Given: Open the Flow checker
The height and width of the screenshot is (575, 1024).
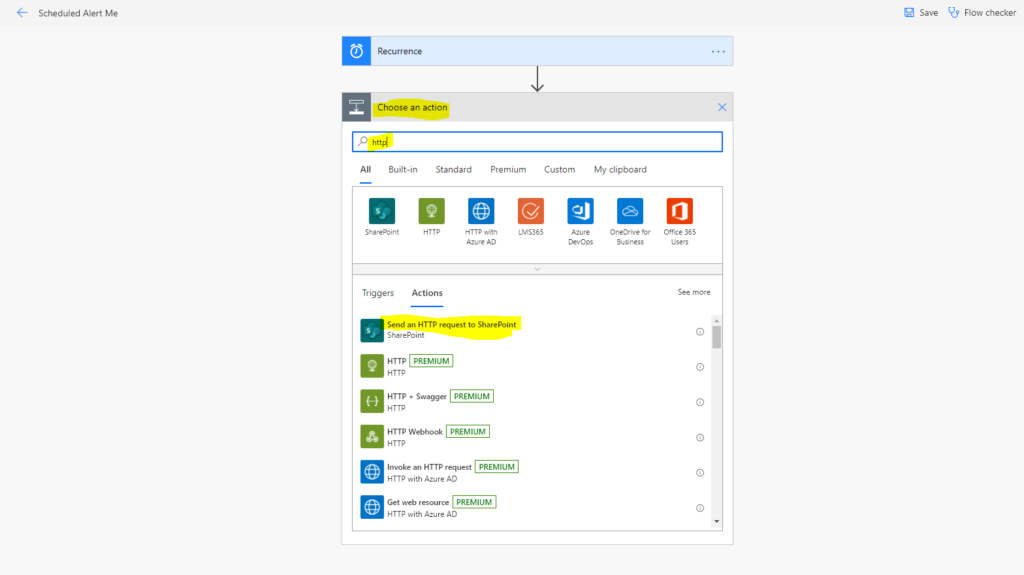Looking at the screenshot, I should [982, 12].
